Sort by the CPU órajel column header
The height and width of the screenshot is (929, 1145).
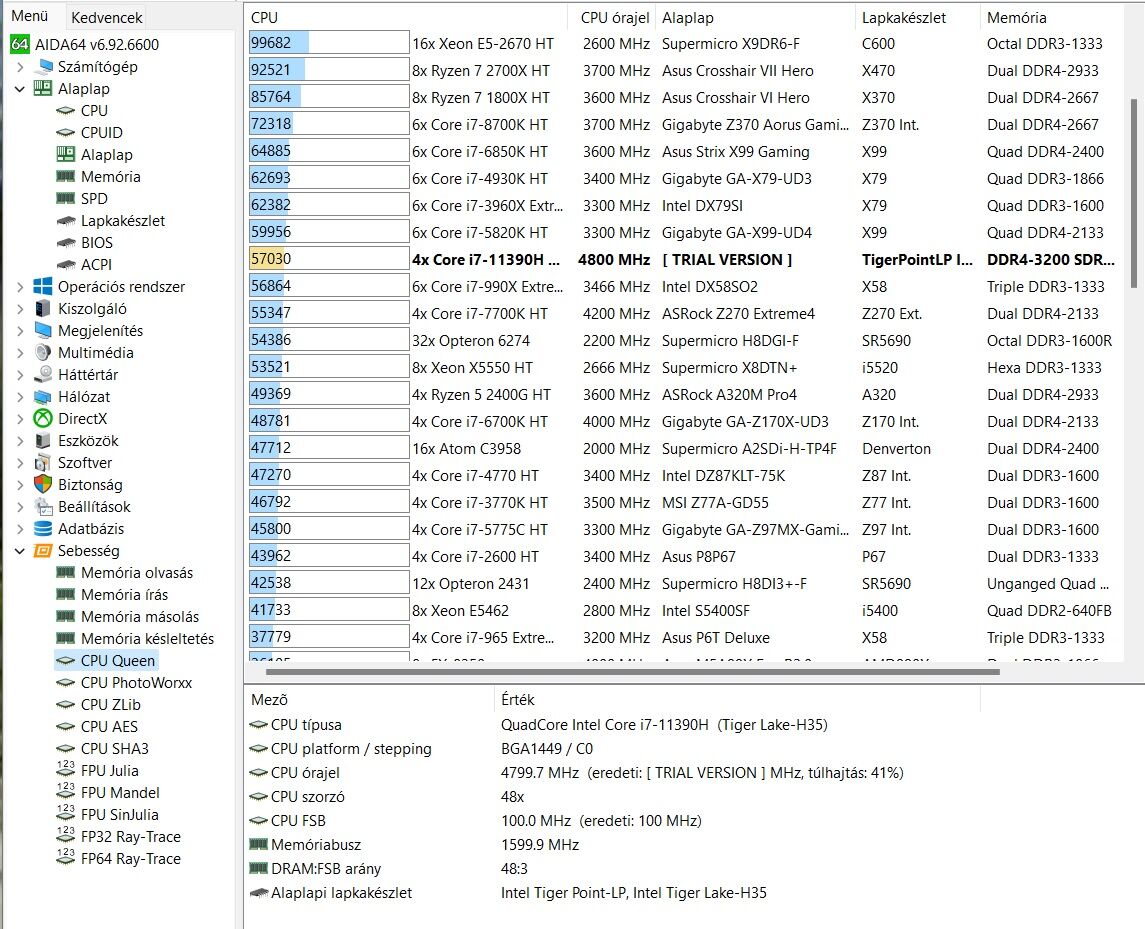pyautogui.click(x=611, y=18)
